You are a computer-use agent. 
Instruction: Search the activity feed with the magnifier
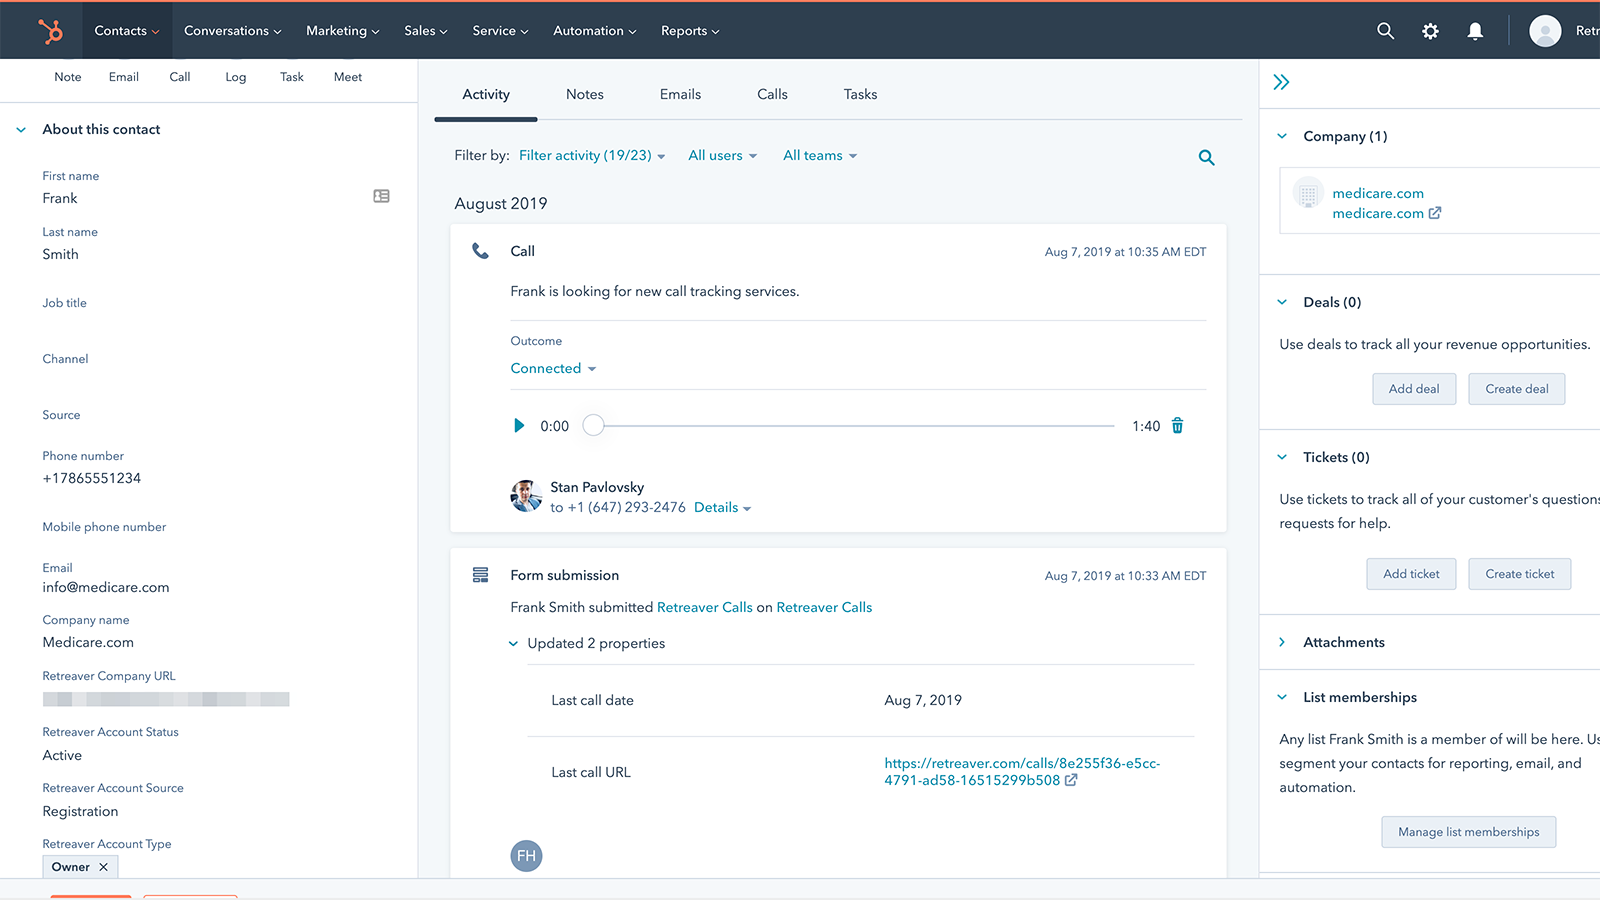pyautogui.click(x=1206, y=157)
